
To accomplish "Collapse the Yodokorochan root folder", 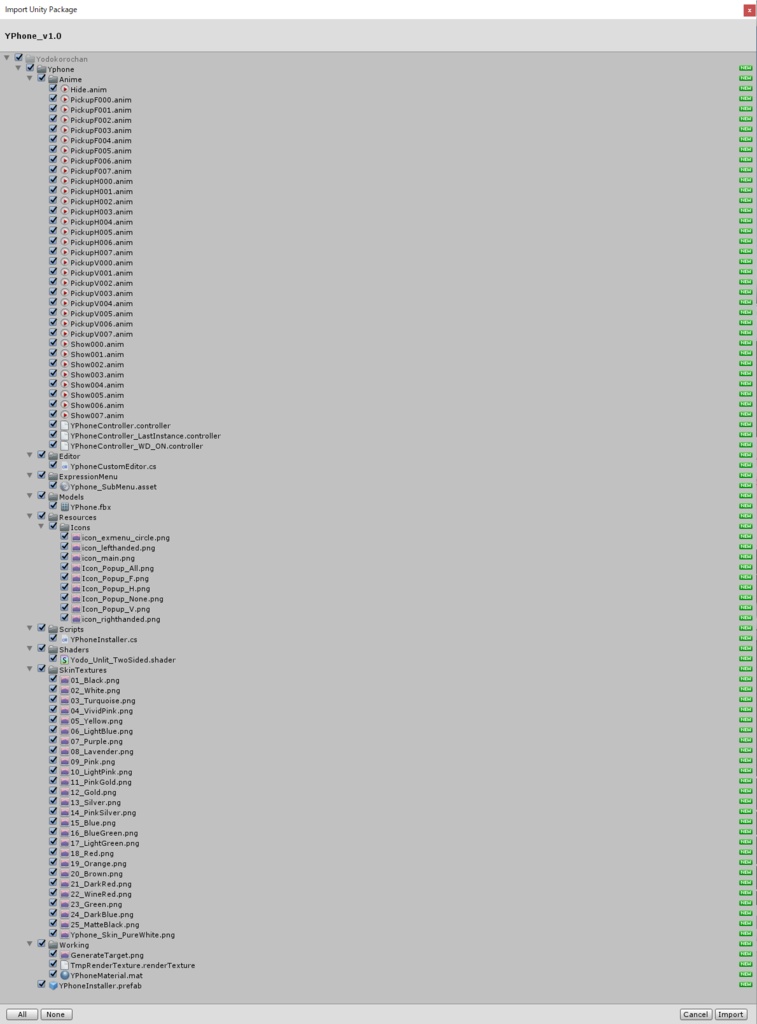I will point(7,58).
